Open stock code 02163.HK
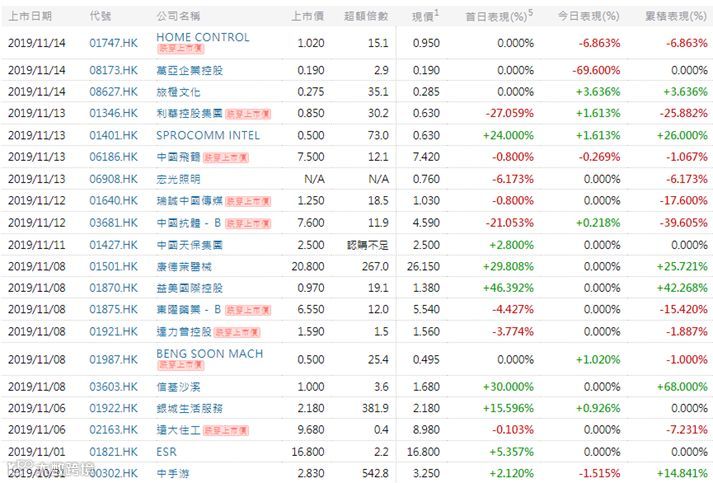Viewport: 713px width, 483px height. tap(114, 430)
